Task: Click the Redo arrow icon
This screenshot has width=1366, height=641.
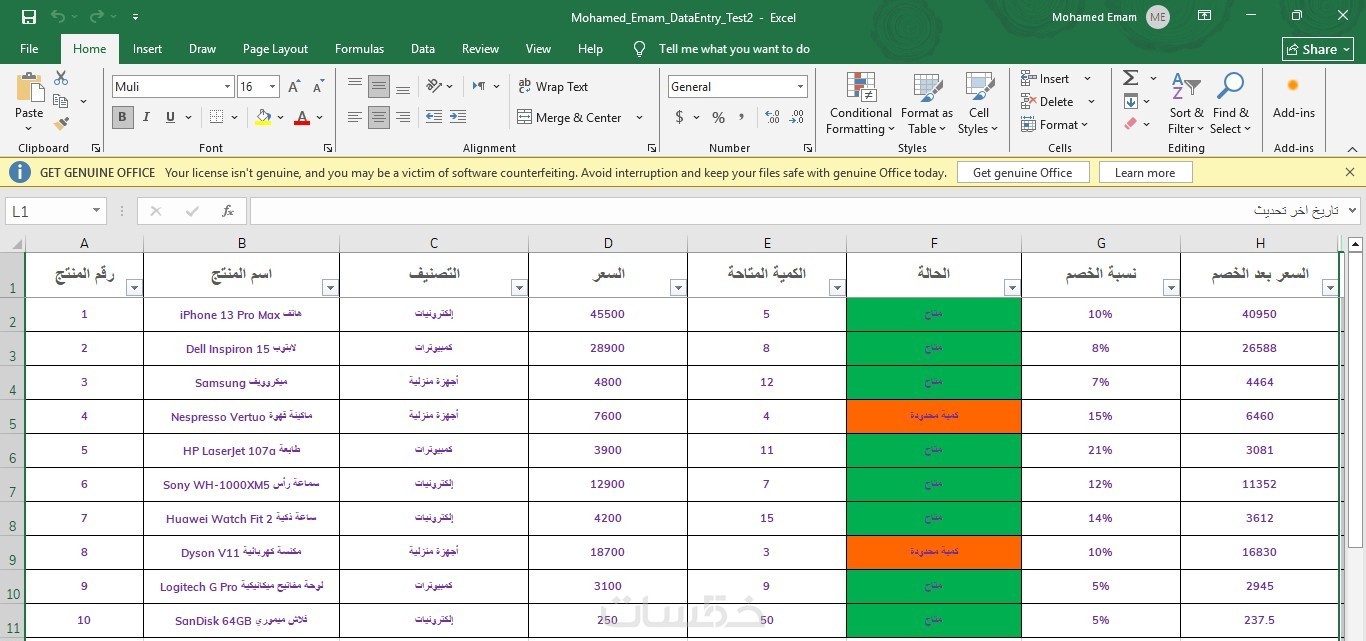Action: (97, 17)
